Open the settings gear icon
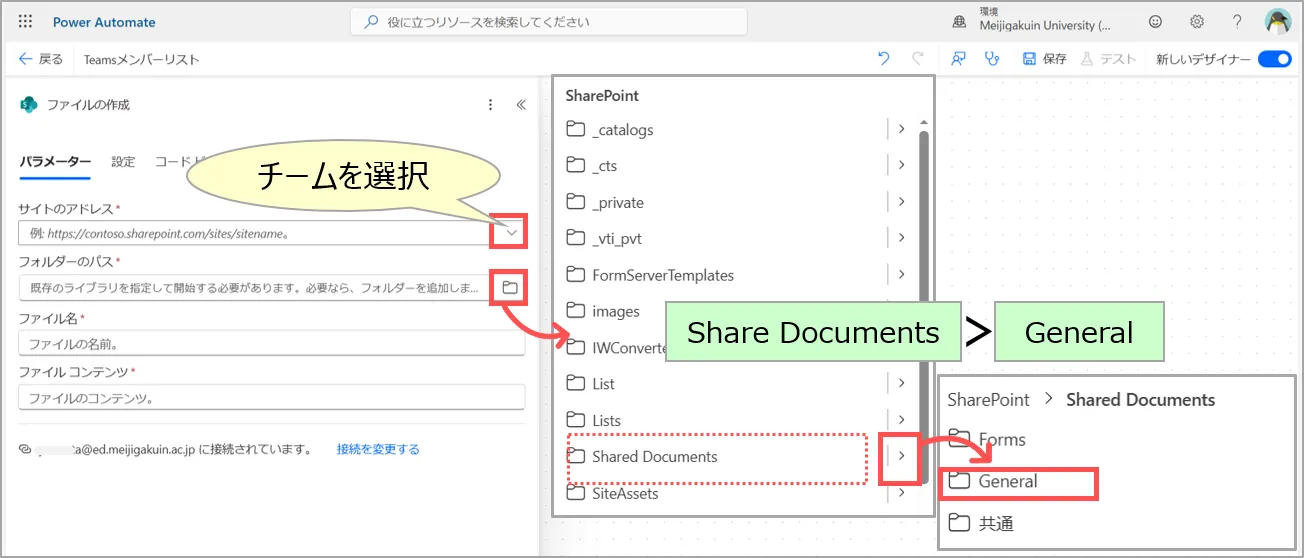This screenshot has height=558, width=1304. tap(1197, 22)
